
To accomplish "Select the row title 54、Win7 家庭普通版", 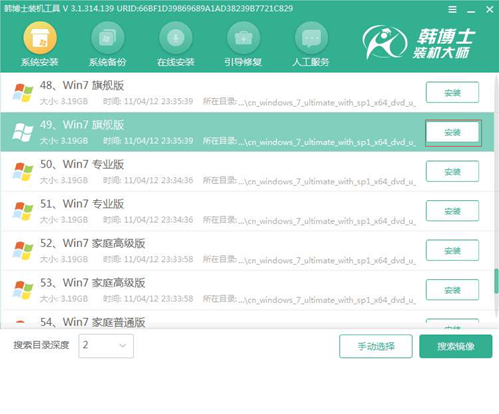I will pyautogui.click(x=93, y=322).
